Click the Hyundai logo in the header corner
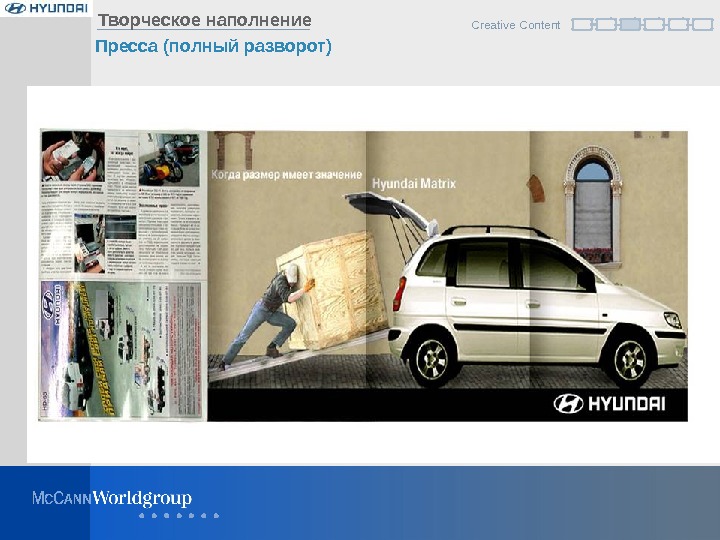 pos(46,8)
